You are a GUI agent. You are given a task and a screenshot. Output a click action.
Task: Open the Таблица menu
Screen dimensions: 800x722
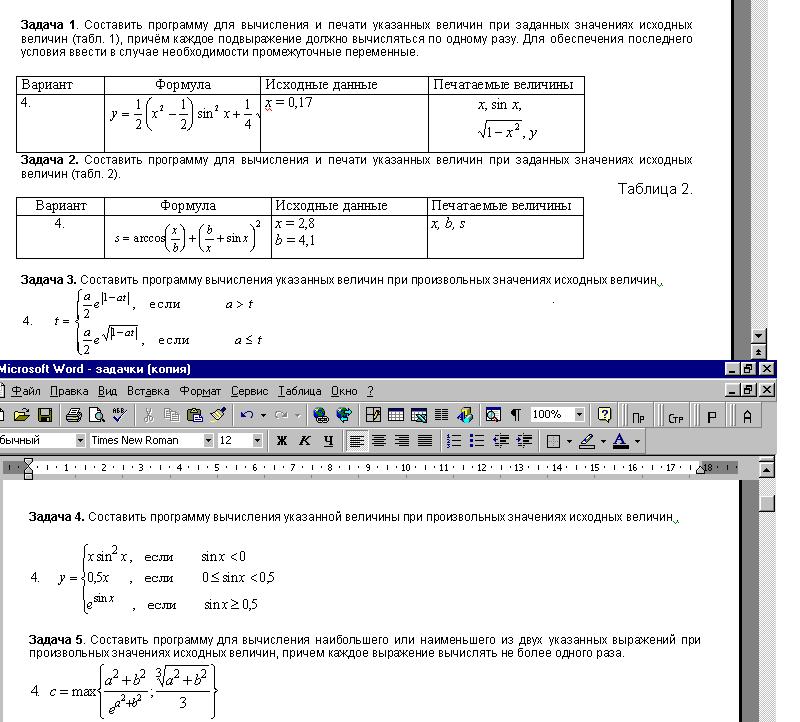[299, 391]
